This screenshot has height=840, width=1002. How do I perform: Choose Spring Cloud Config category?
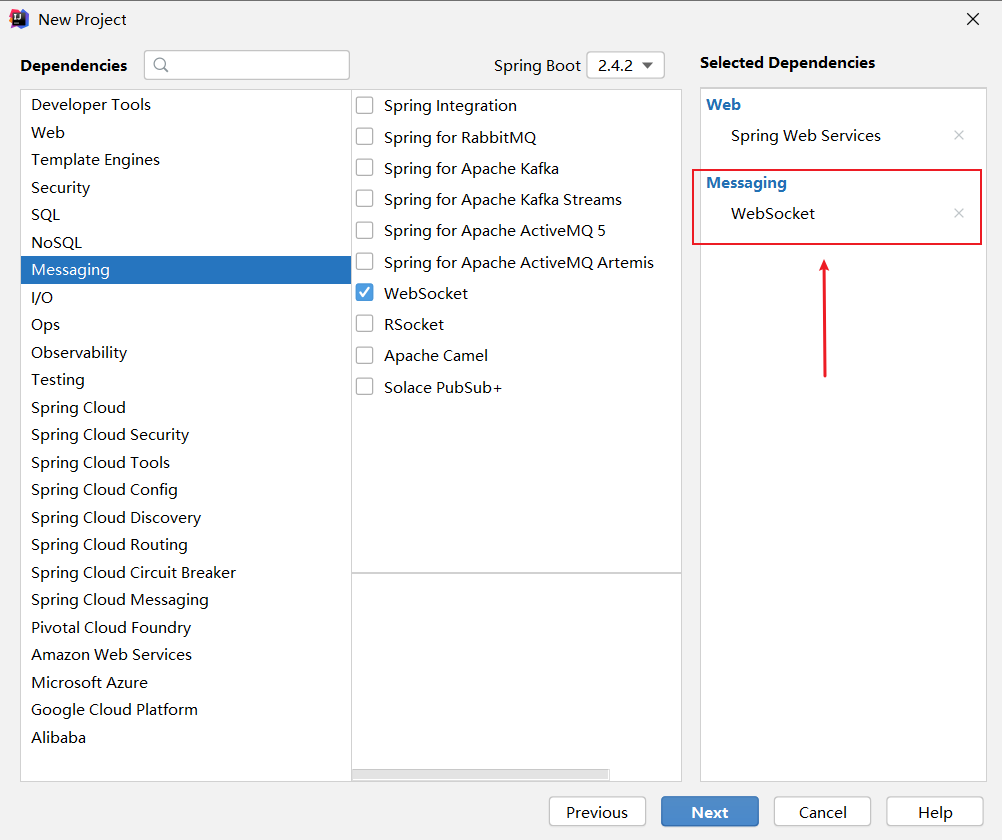tap(185, 490)
